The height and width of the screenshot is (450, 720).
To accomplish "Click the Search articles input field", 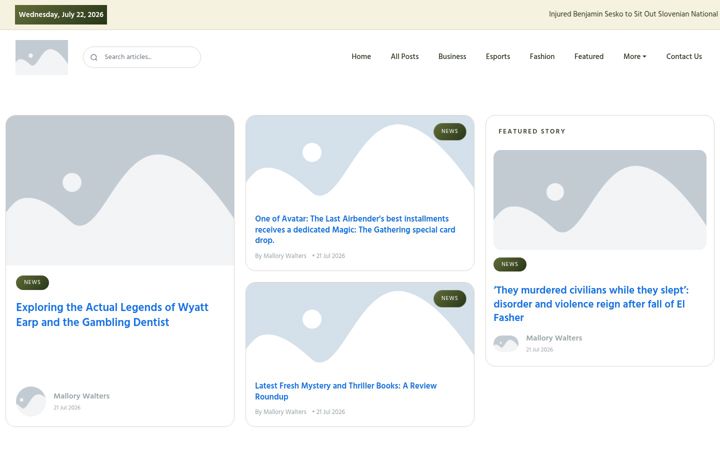I will [x=142, y=57].
